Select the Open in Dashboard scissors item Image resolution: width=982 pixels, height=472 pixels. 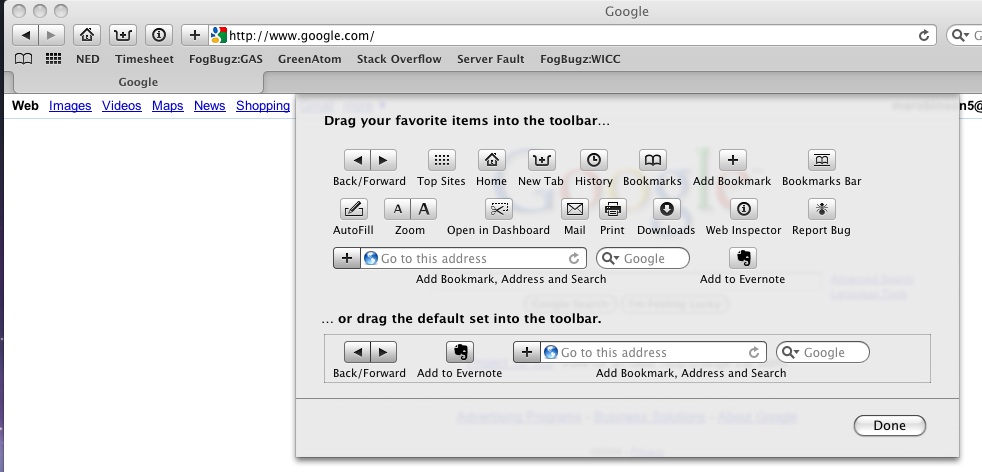[499, 209]
